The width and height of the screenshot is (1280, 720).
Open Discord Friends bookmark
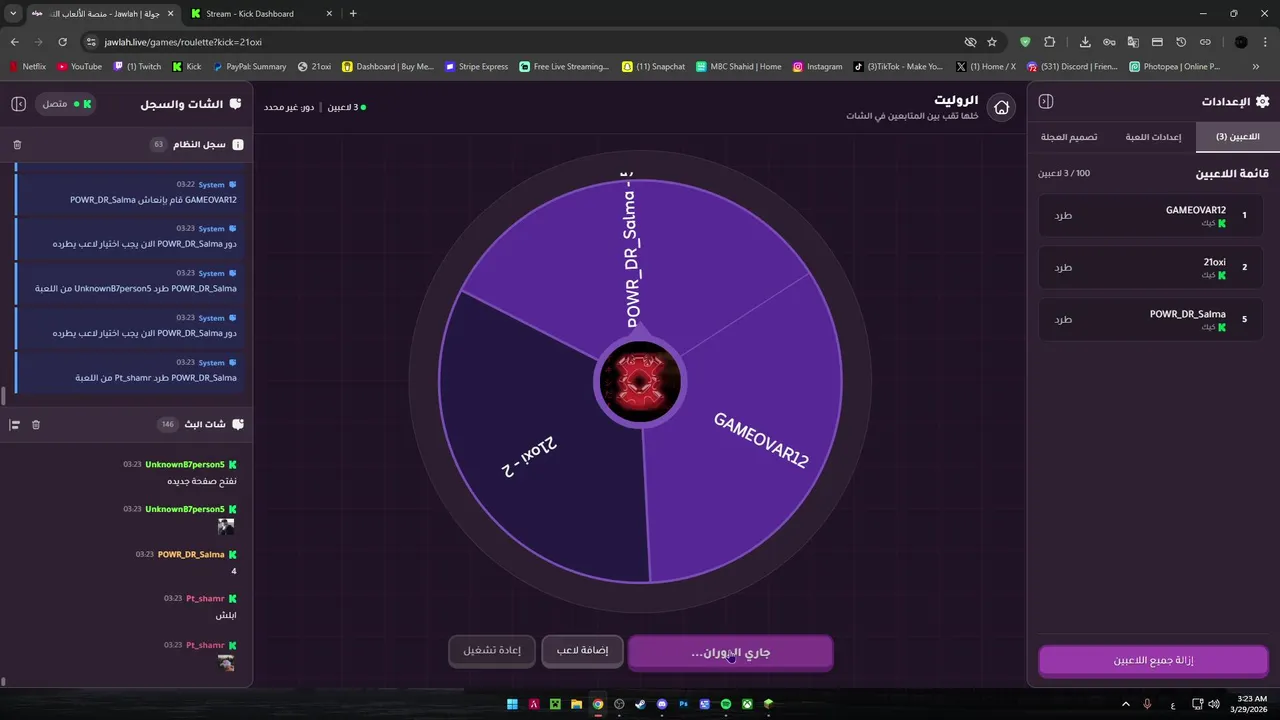click(x=1072, y=66)
